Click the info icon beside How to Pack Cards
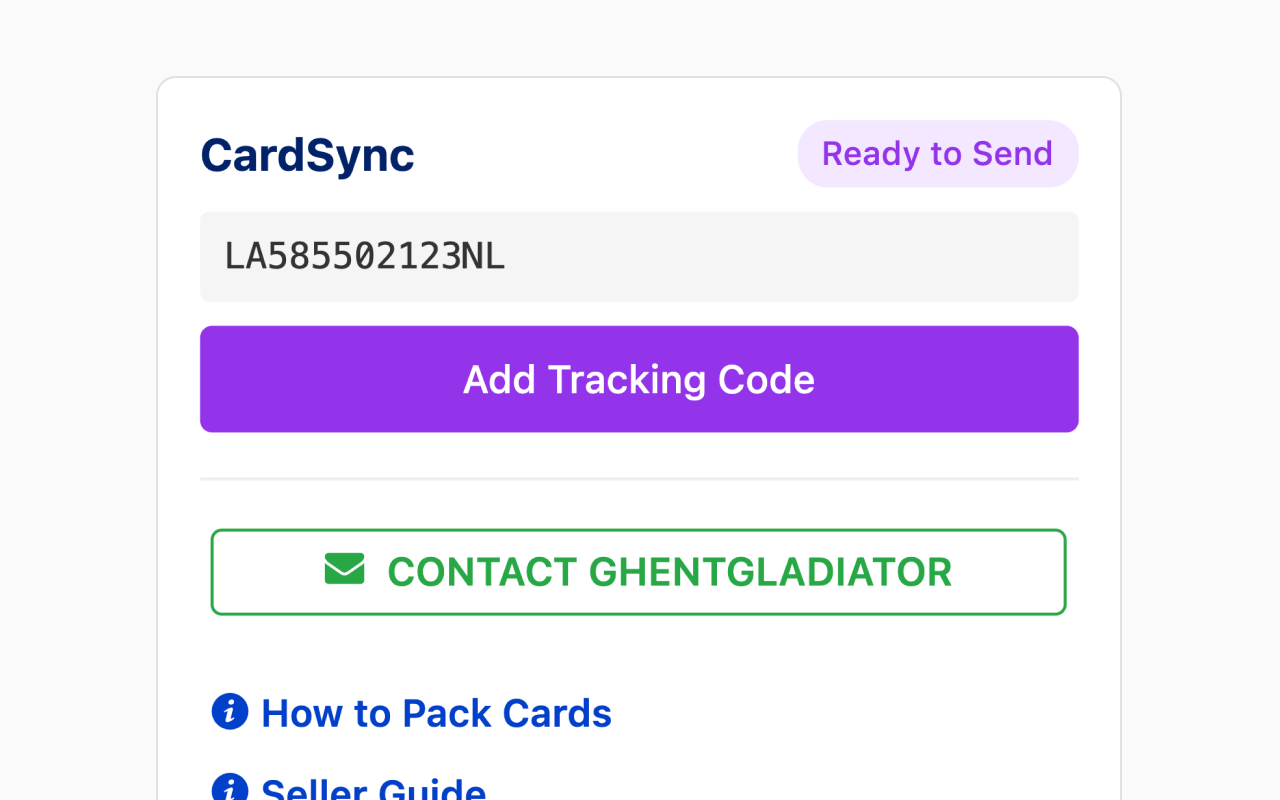 229,711
